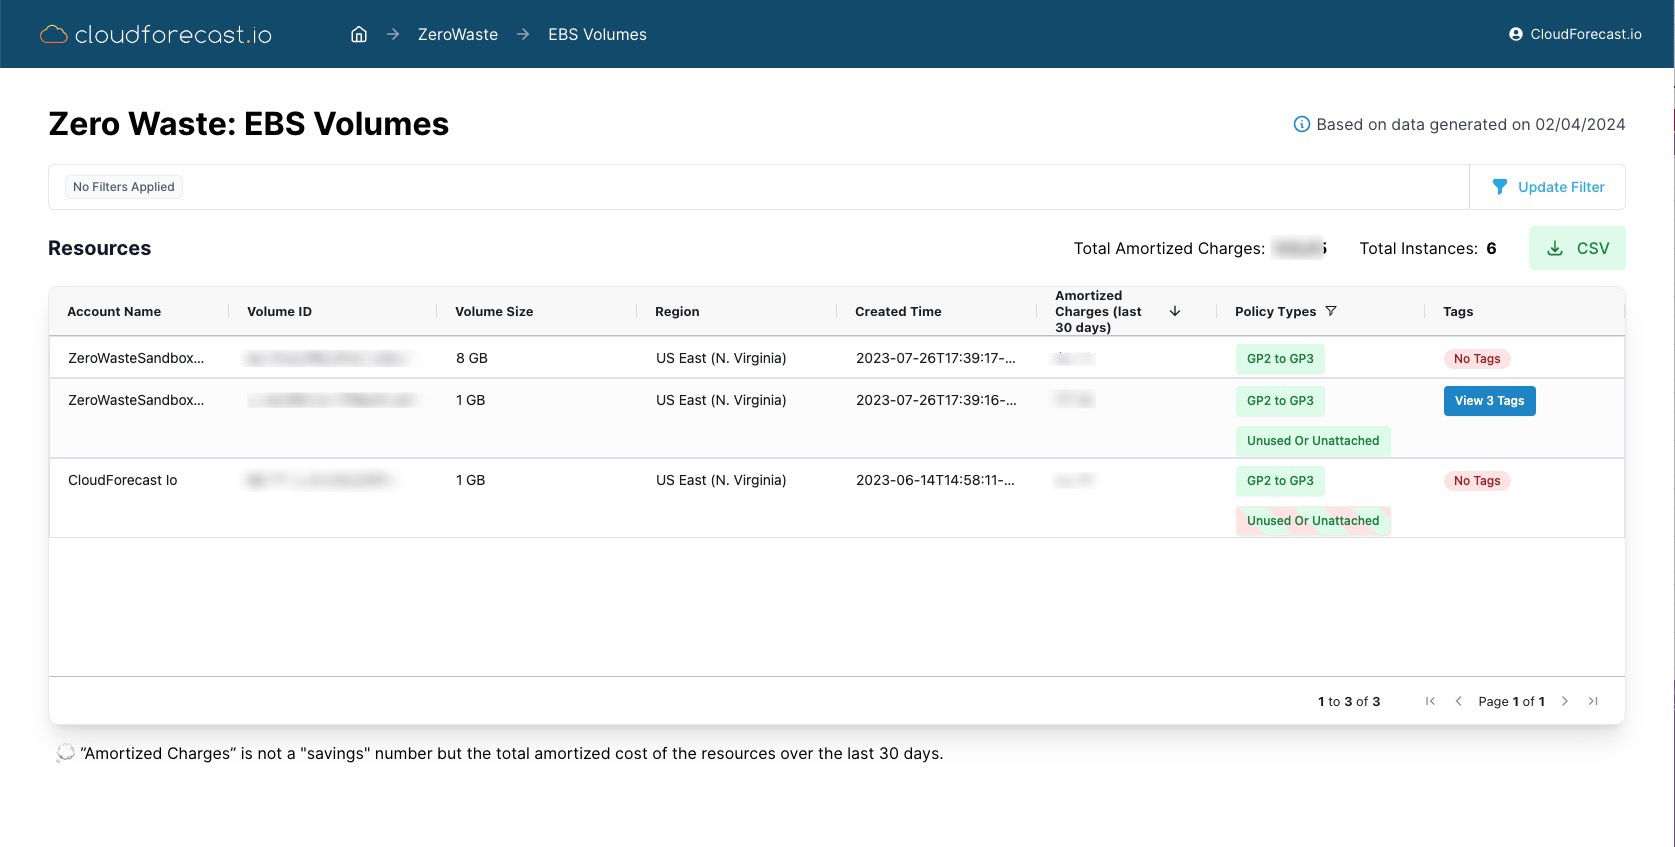The height and width of the screenshot is (847, 1675).
Task: Click the No Filters Applied chip
Action: (124, 187)
